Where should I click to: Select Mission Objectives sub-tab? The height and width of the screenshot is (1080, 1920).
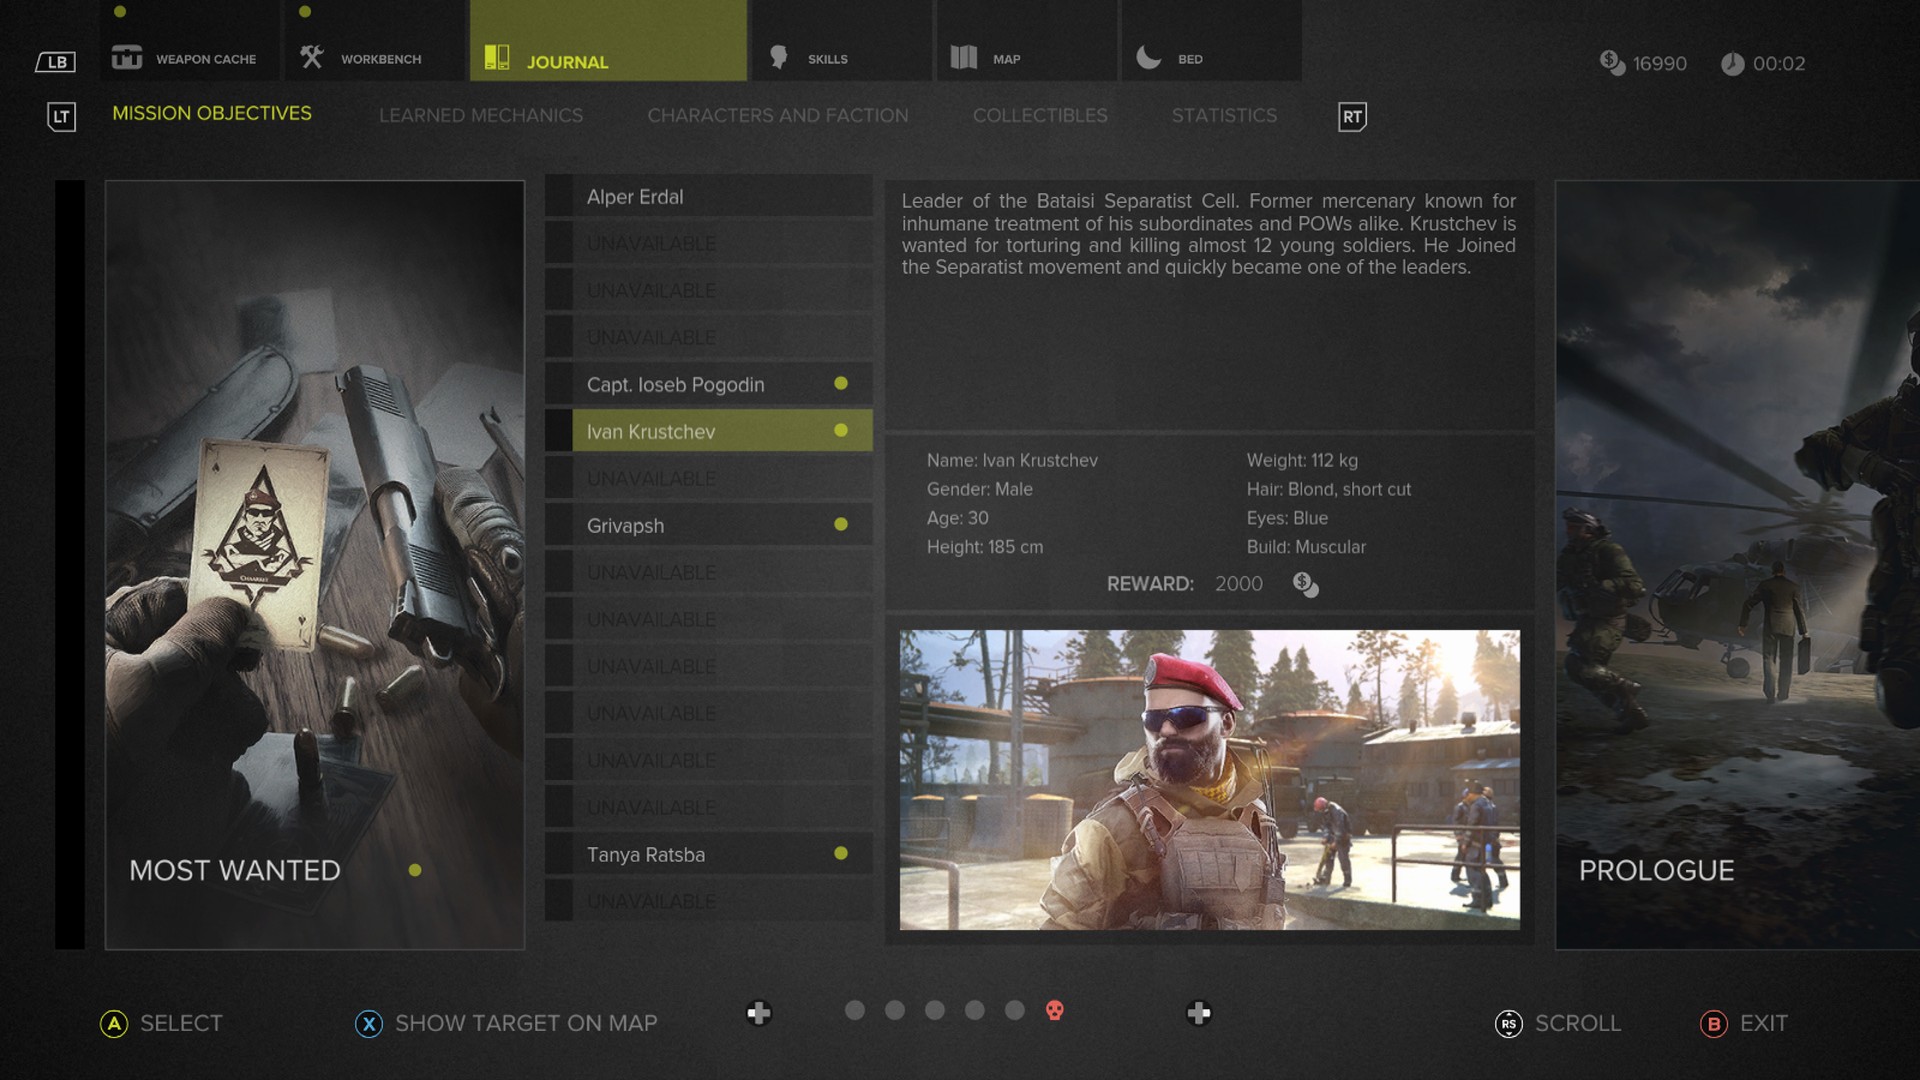pos(212,114)
